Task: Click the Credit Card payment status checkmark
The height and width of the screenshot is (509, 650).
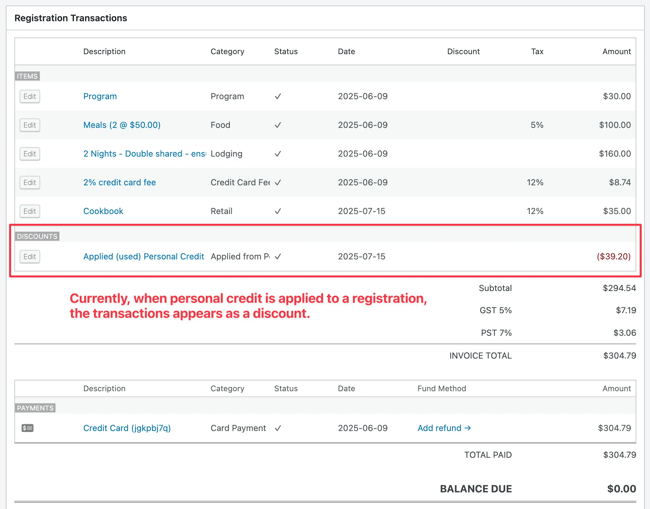Action: (x=278, y=428)
